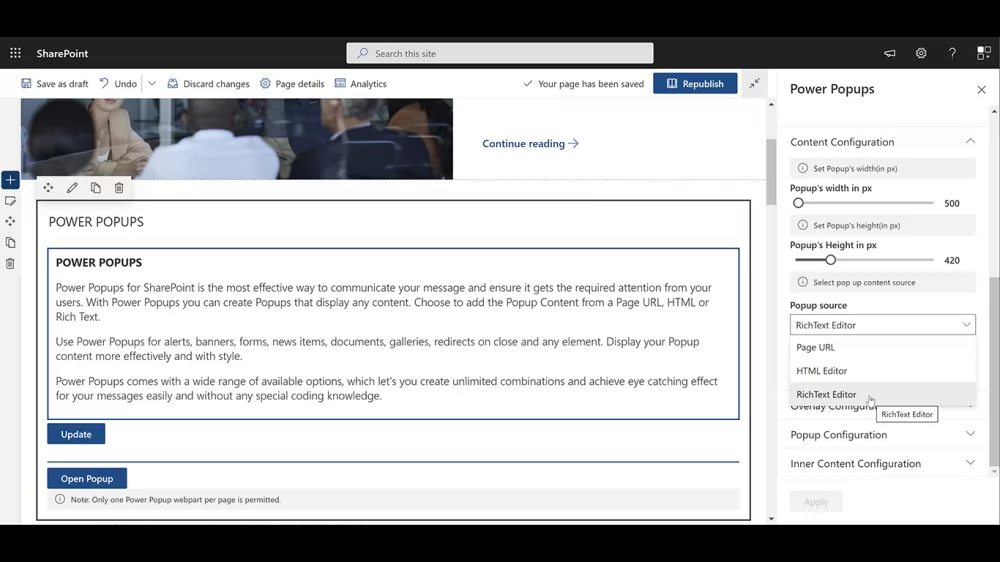Expand Inner Content Configuration section
Viewport: 1000px width, 562px height.
(883, 463)
